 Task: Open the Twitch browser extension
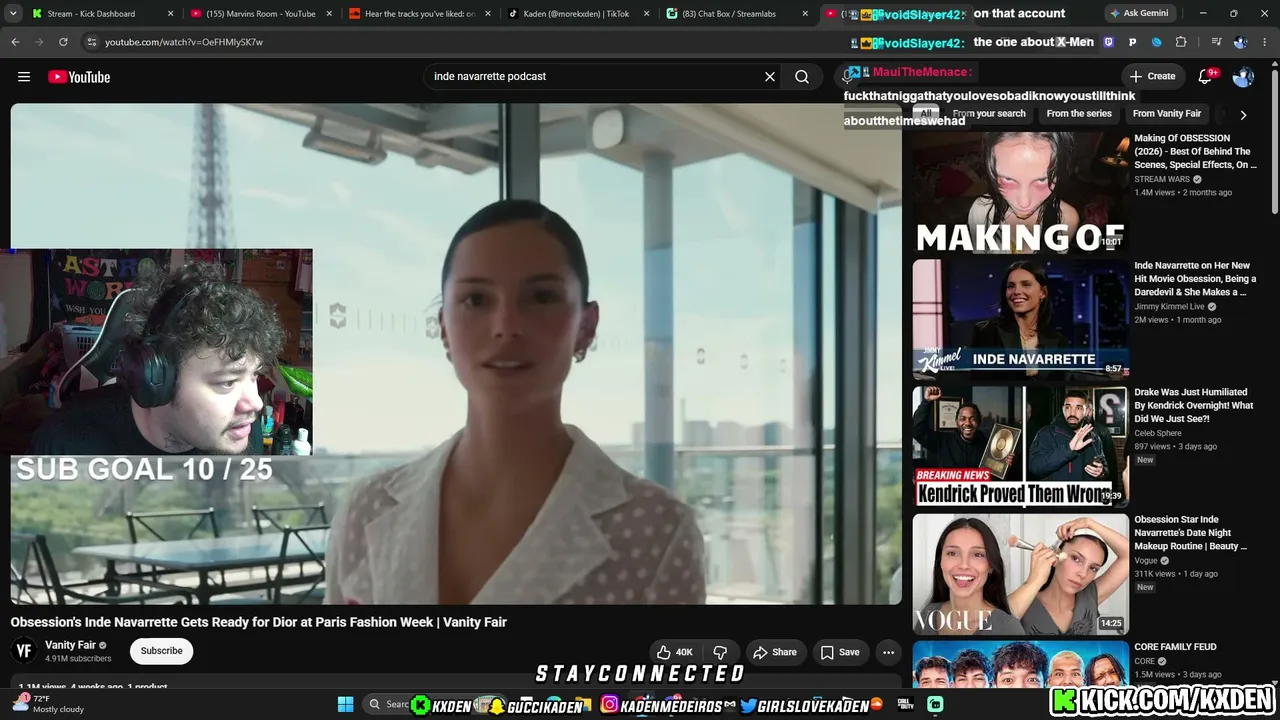point(1108,42)
